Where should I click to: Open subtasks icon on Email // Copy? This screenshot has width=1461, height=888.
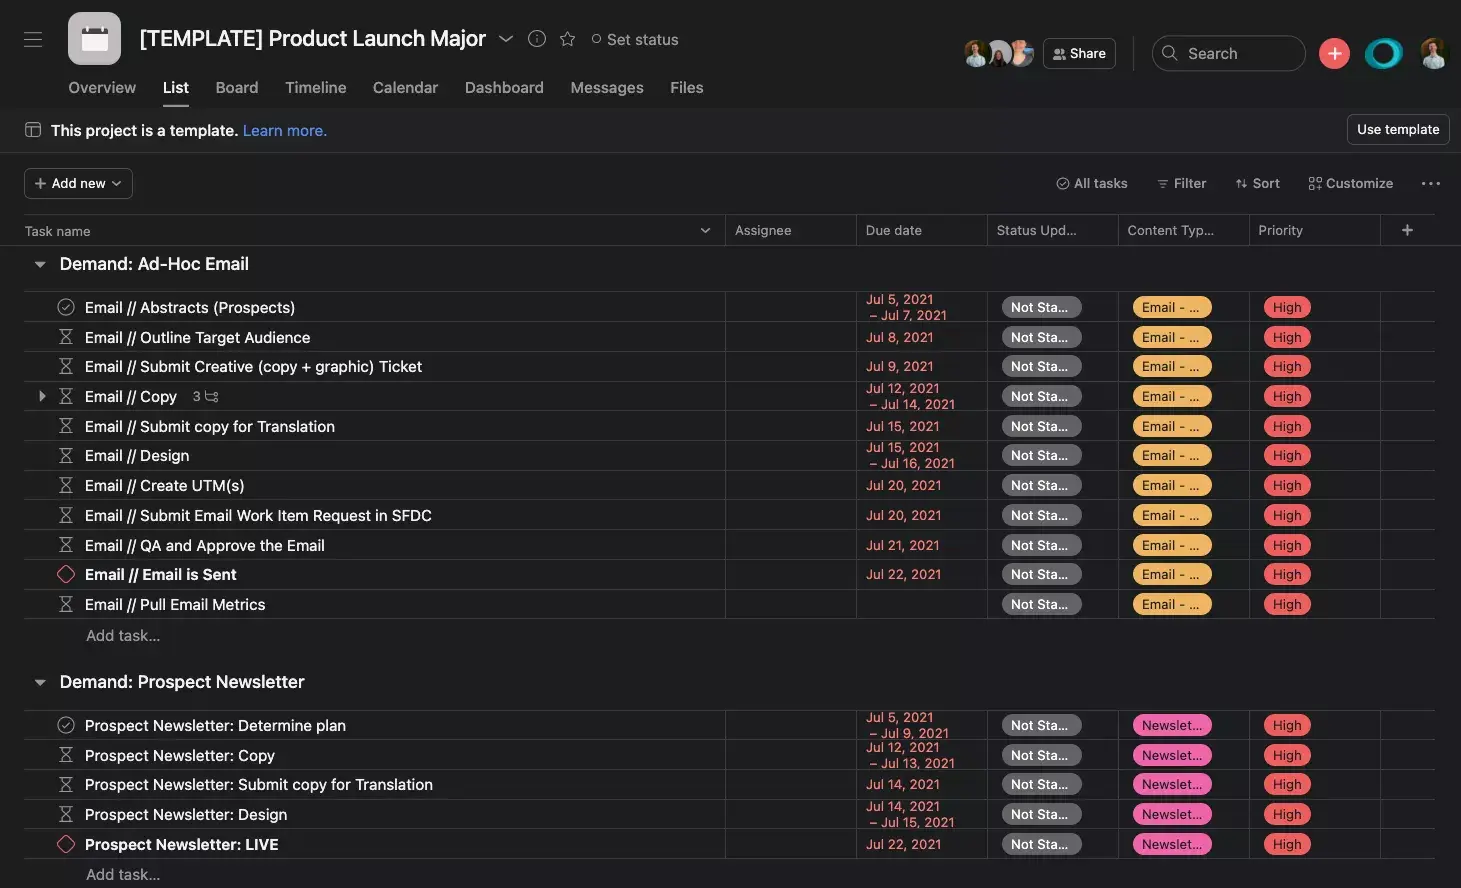[x=211, y=397]
